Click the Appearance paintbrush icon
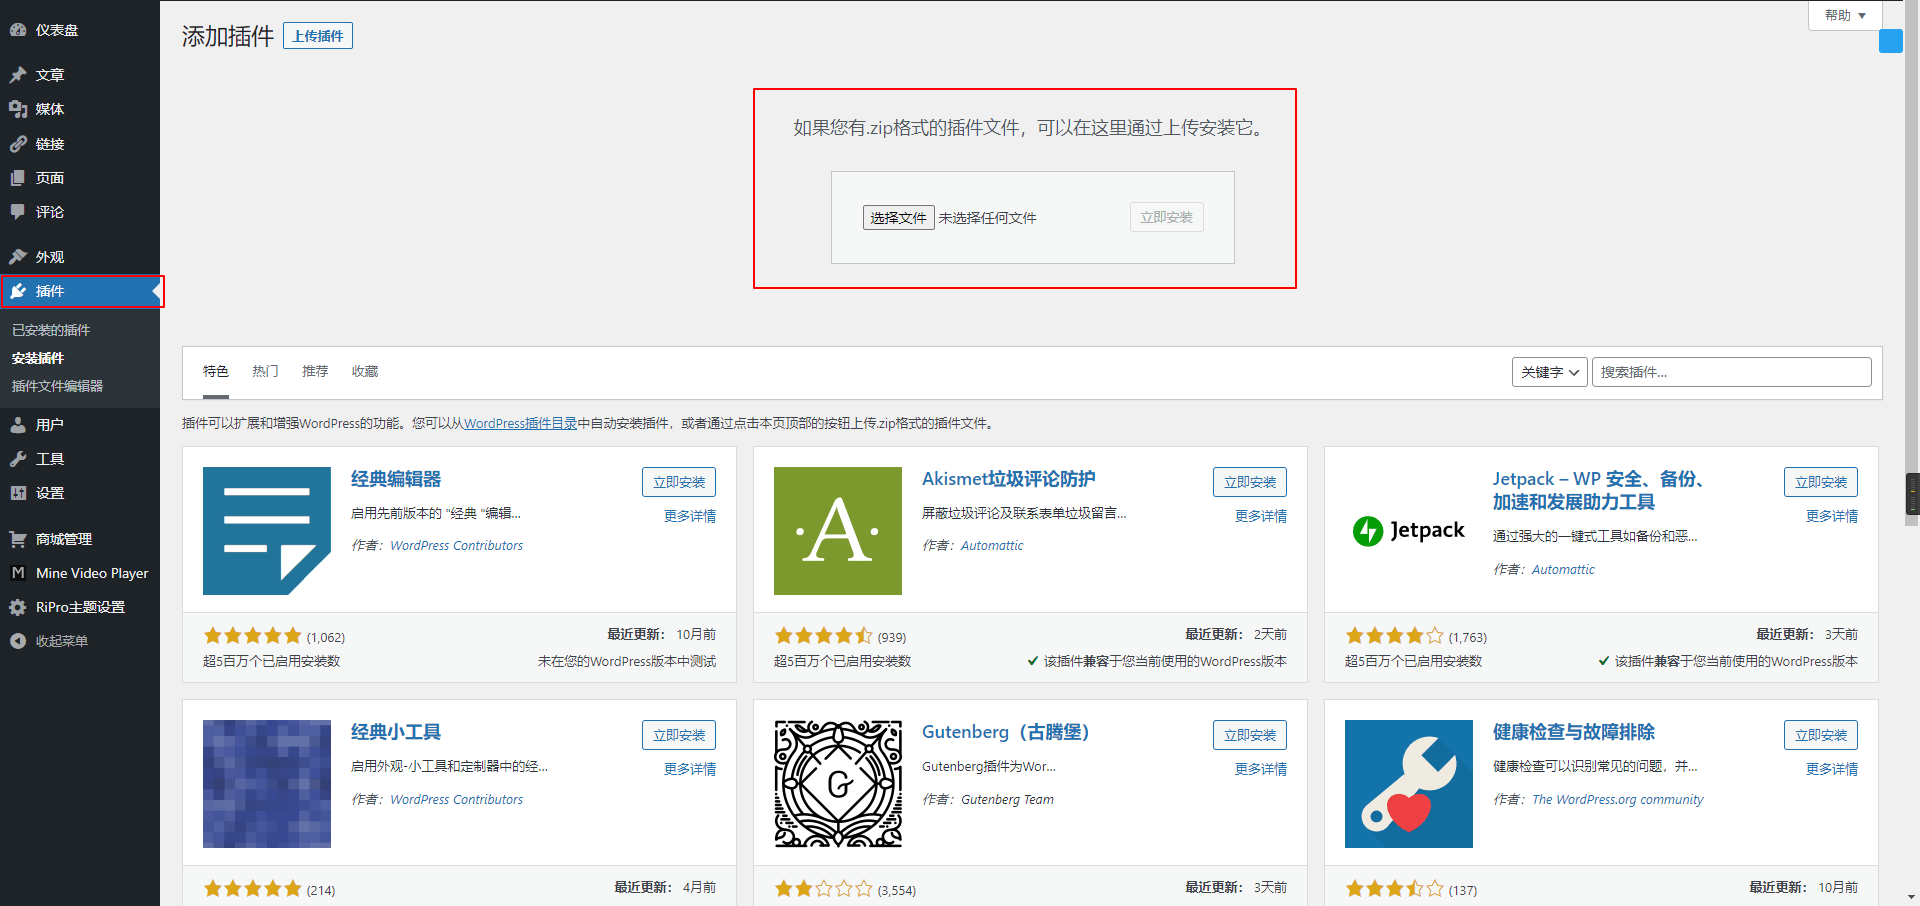Image resolution: width=1920 pixels, height=906 pixels. pyautogui.click(x=18, y=257)
